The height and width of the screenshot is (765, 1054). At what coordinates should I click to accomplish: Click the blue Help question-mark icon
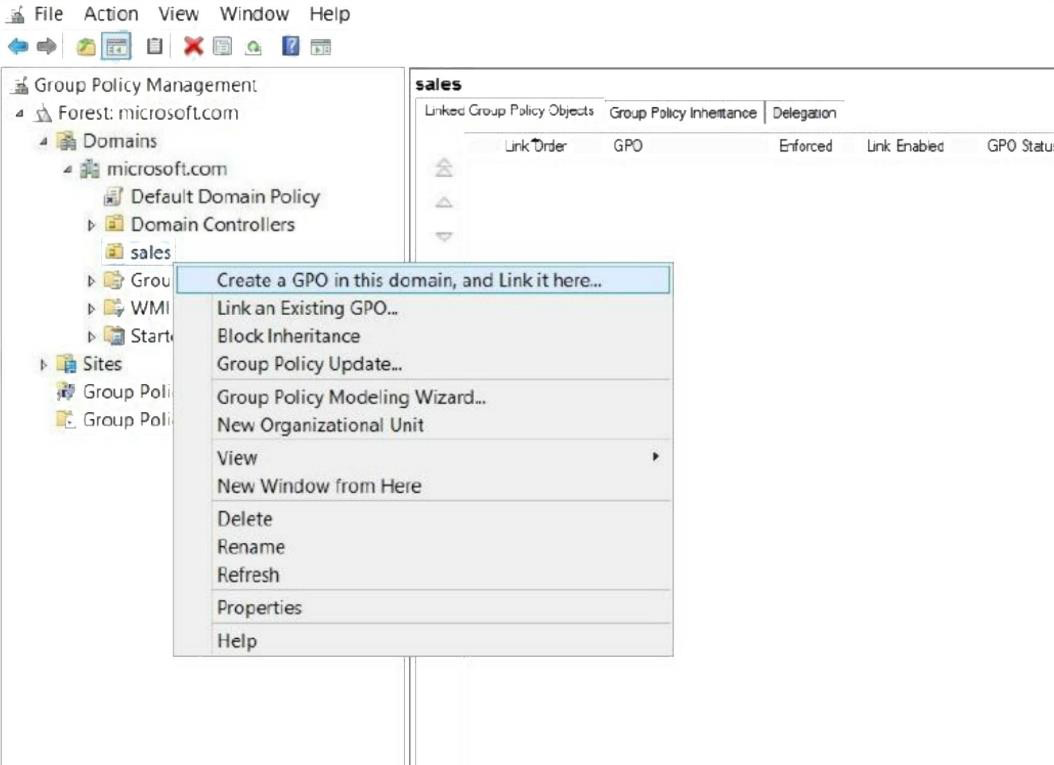290,46
